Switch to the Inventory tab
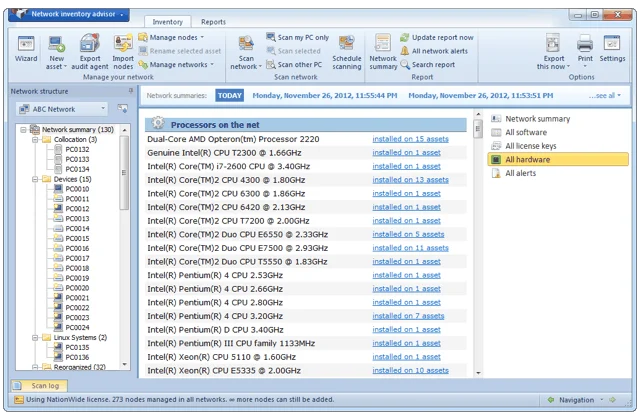Screen dimensions: 640x420 click(167, 22)
